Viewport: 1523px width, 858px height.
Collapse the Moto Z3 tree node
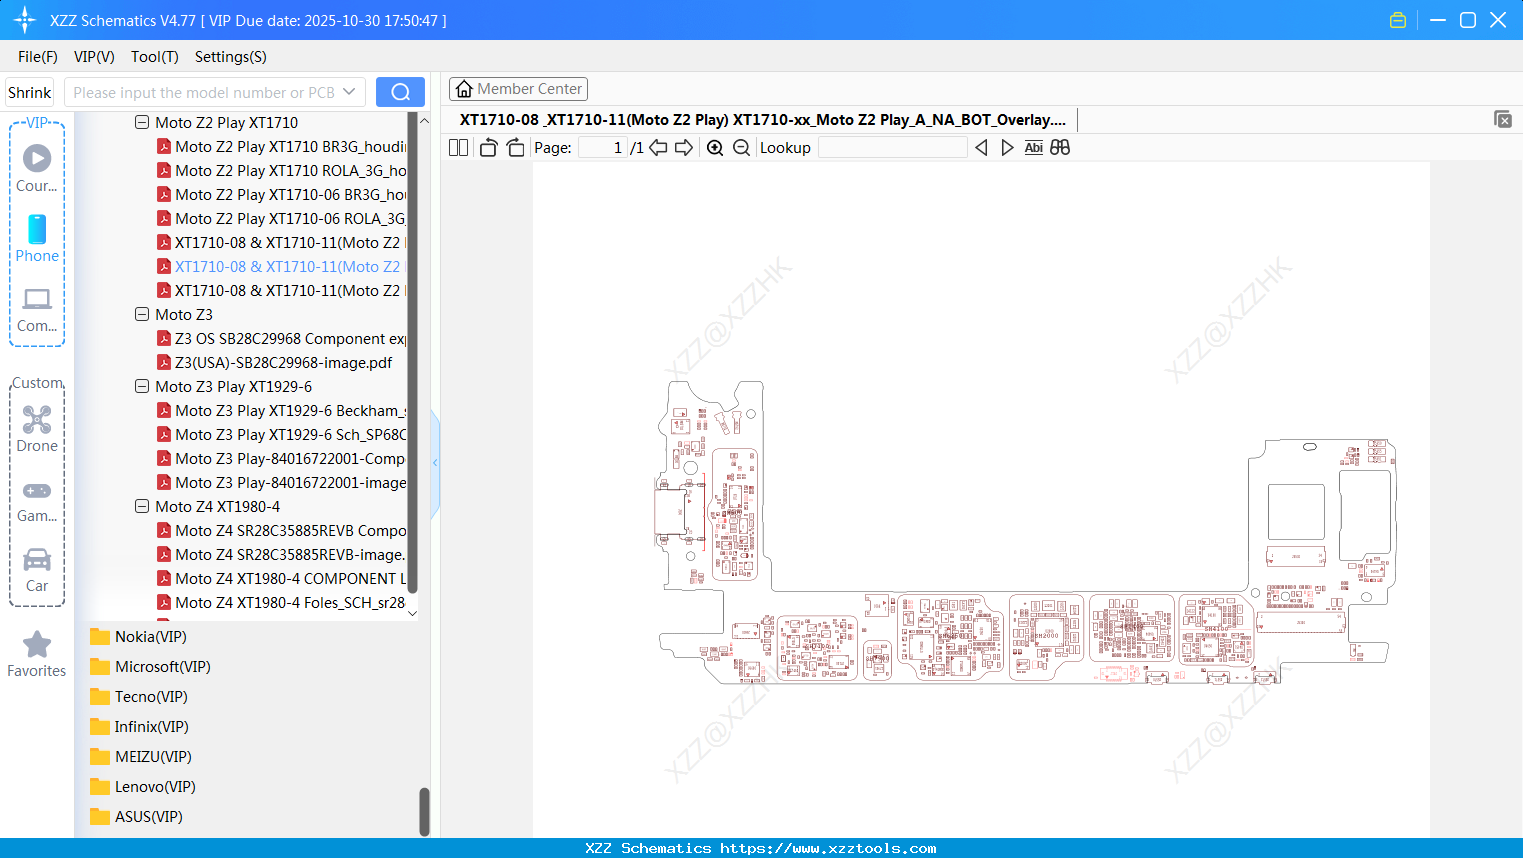pyautogui.click(x=142, y=314)
